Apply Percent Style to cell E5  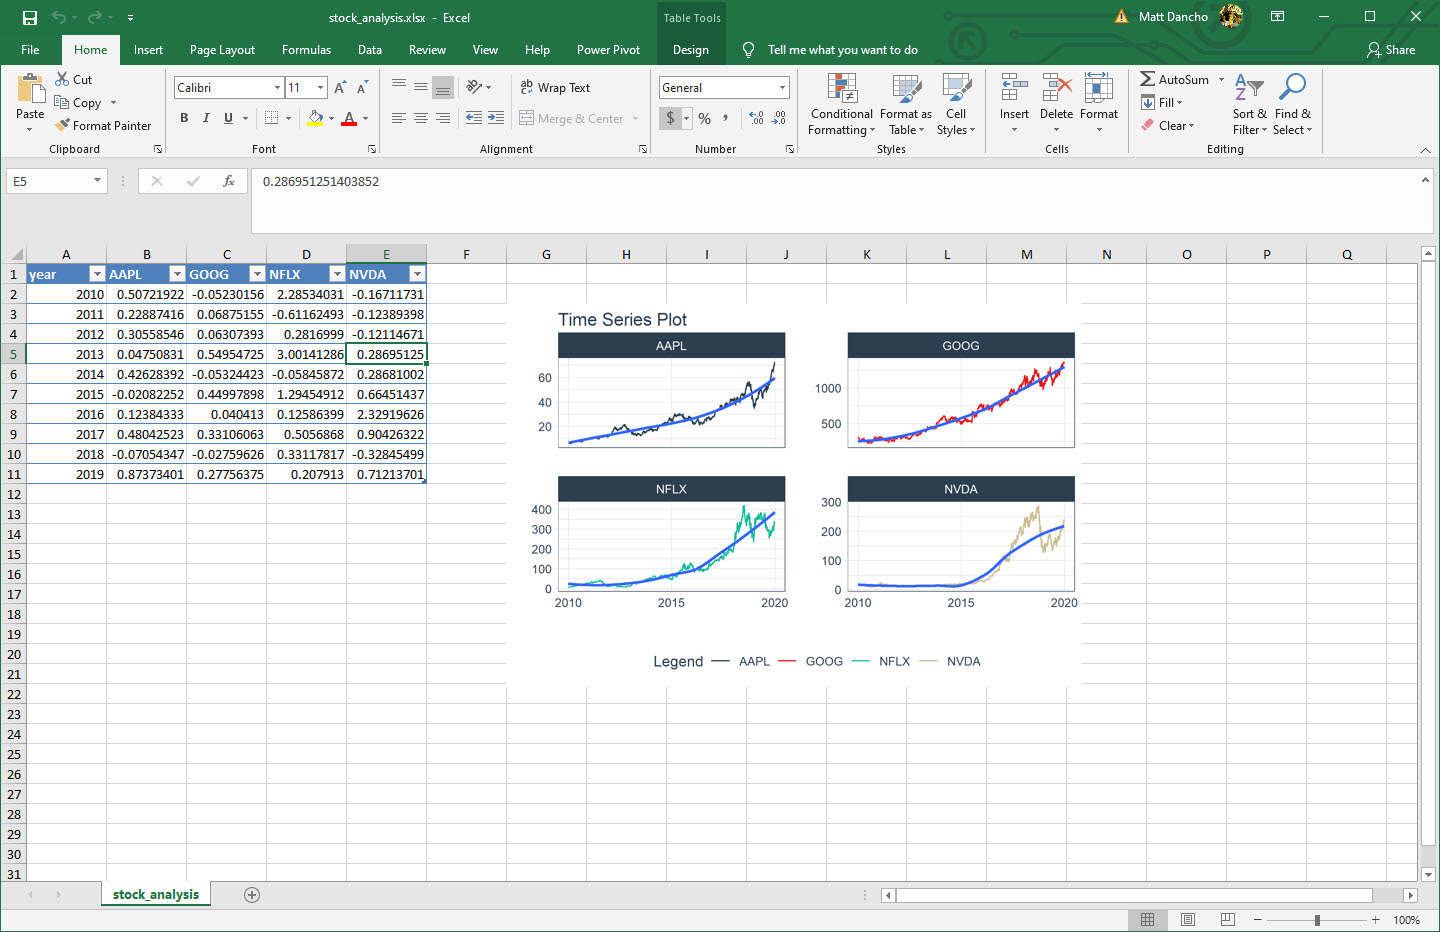(705, 118)
